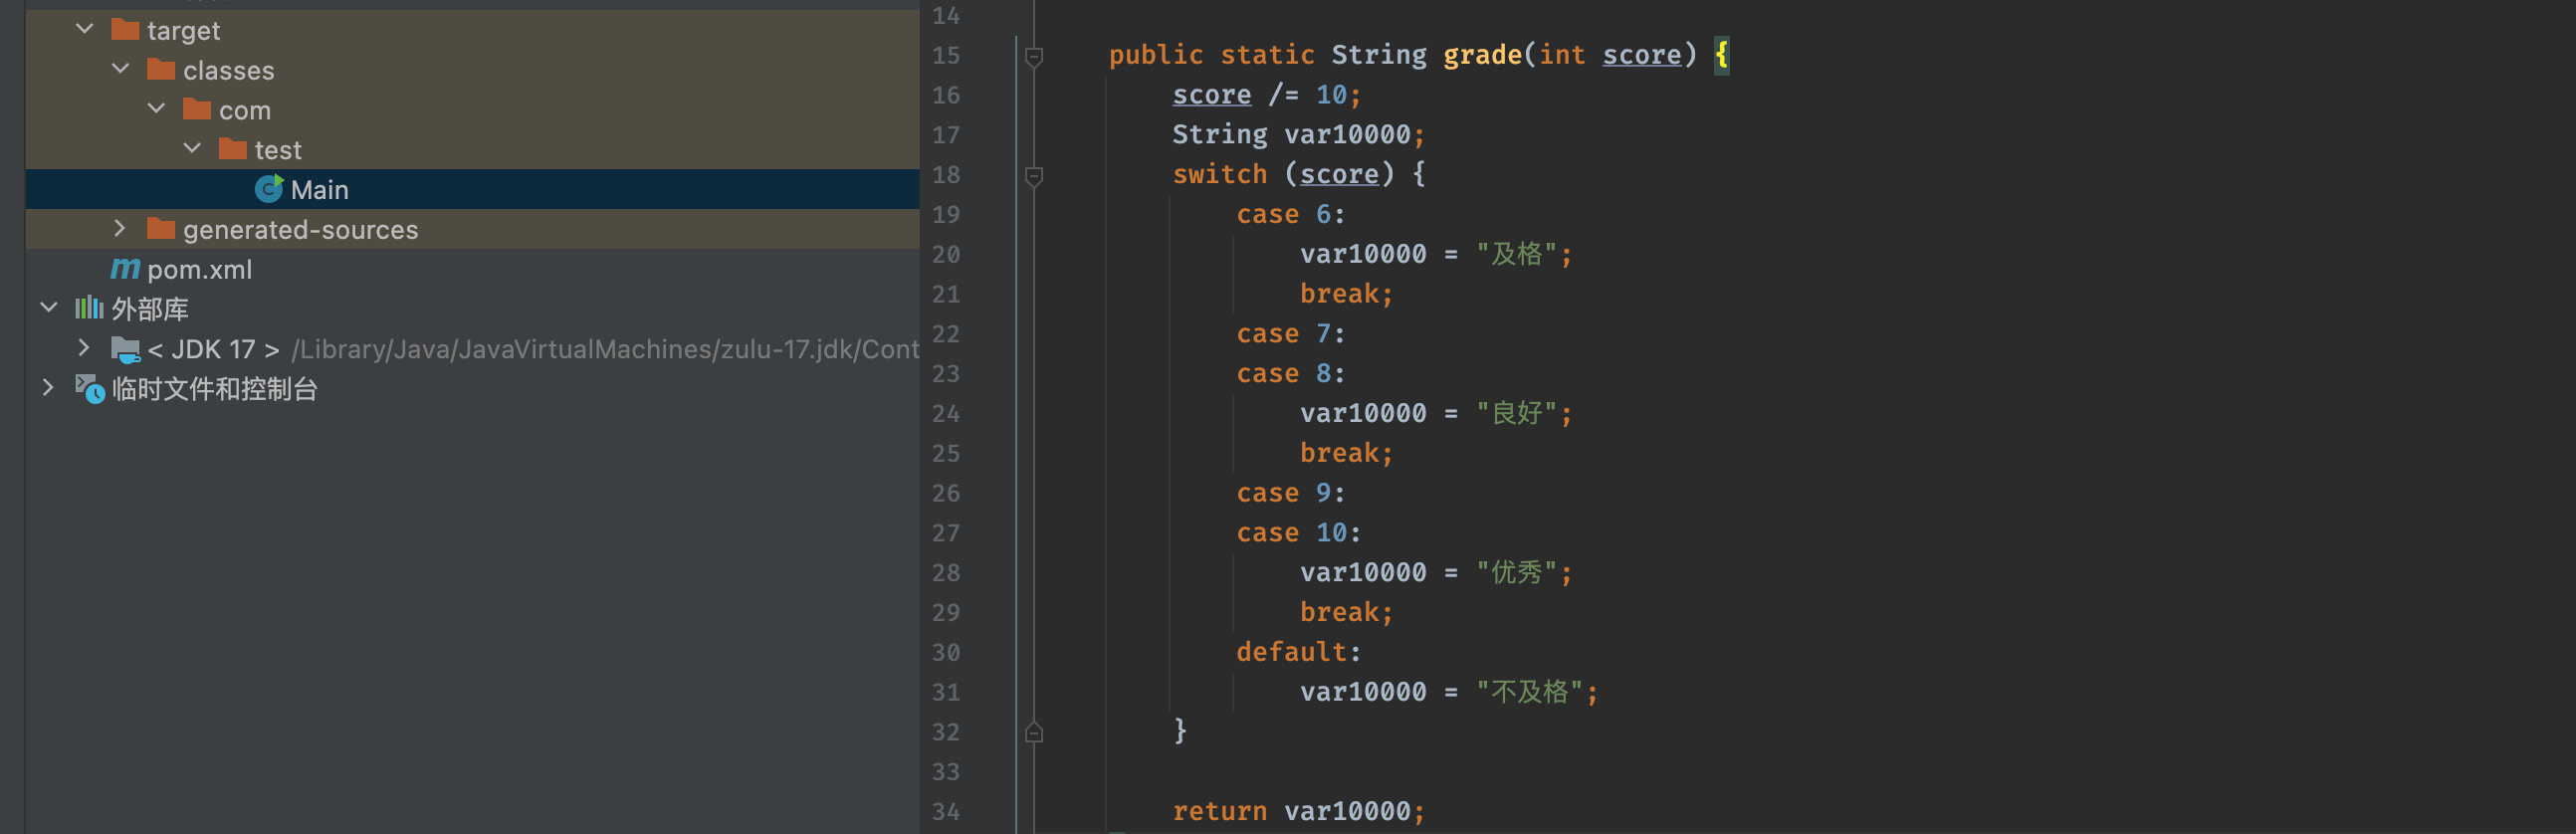This screenshot has height=834, width=2576.
Task: Click the com folder icon
Action: click(197, 108)
